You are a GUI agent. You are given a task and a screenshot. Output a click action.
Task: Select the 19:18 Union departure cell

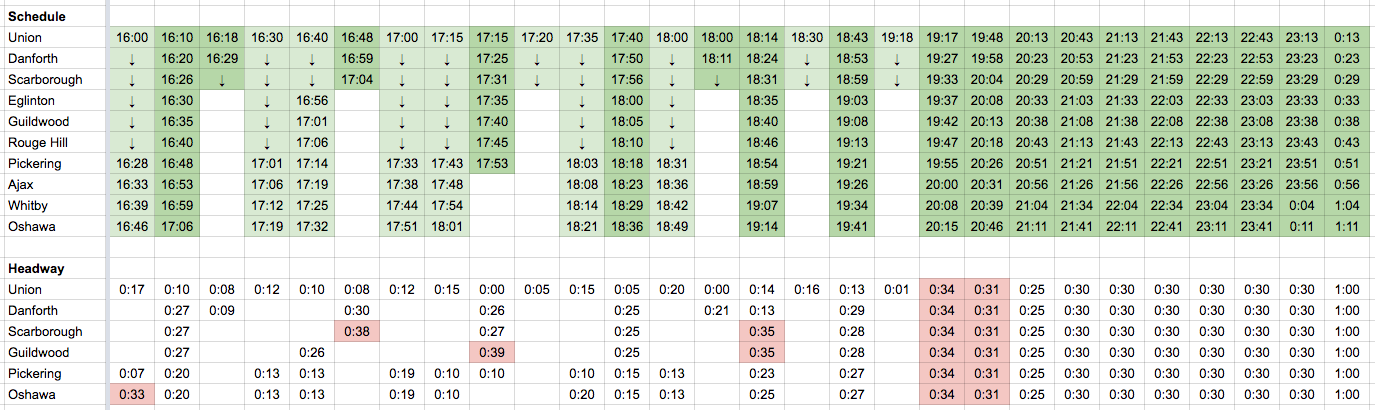pyautogui.click(x=897, y=38)
